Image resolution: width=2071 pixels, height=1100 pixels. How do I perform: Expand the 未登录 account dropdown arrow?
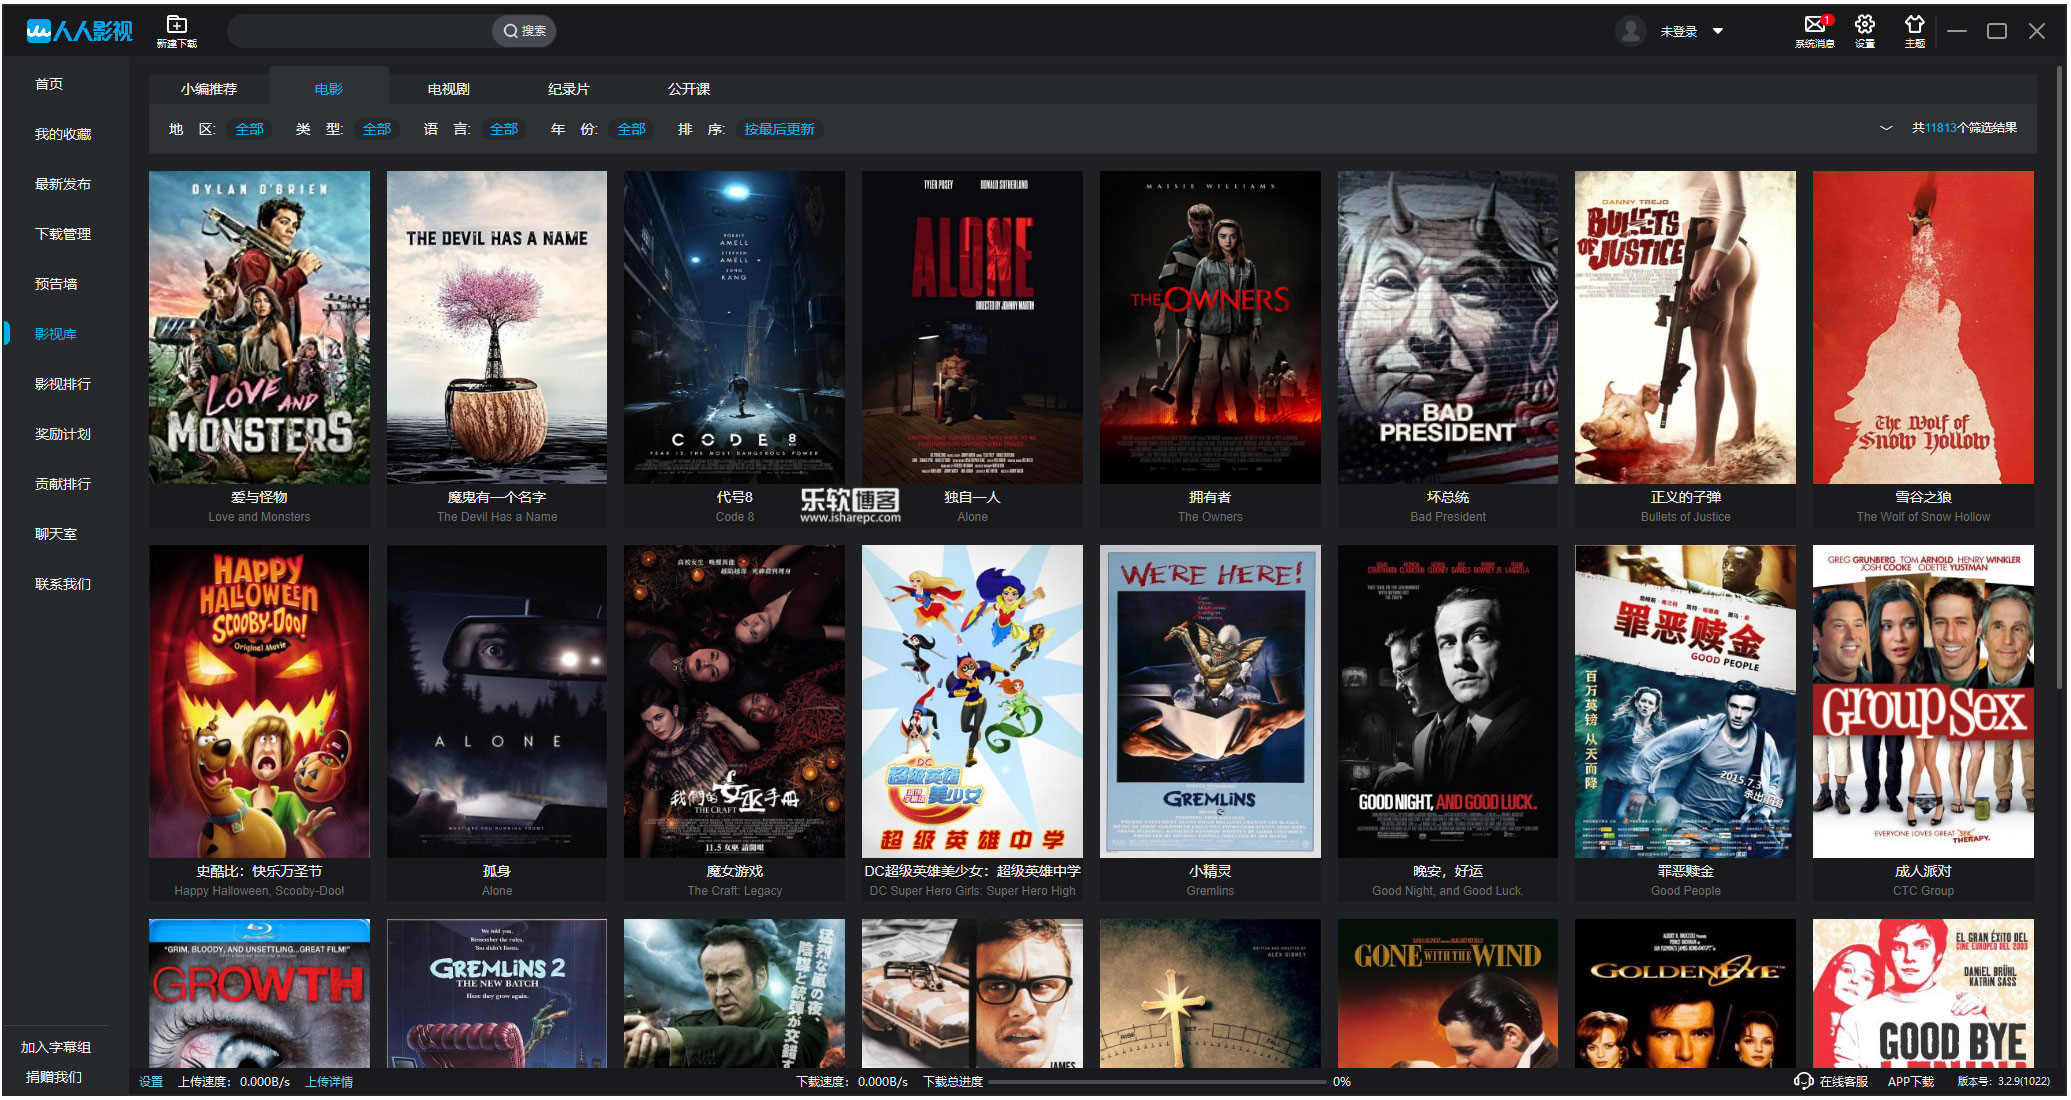pos(1718,31)
